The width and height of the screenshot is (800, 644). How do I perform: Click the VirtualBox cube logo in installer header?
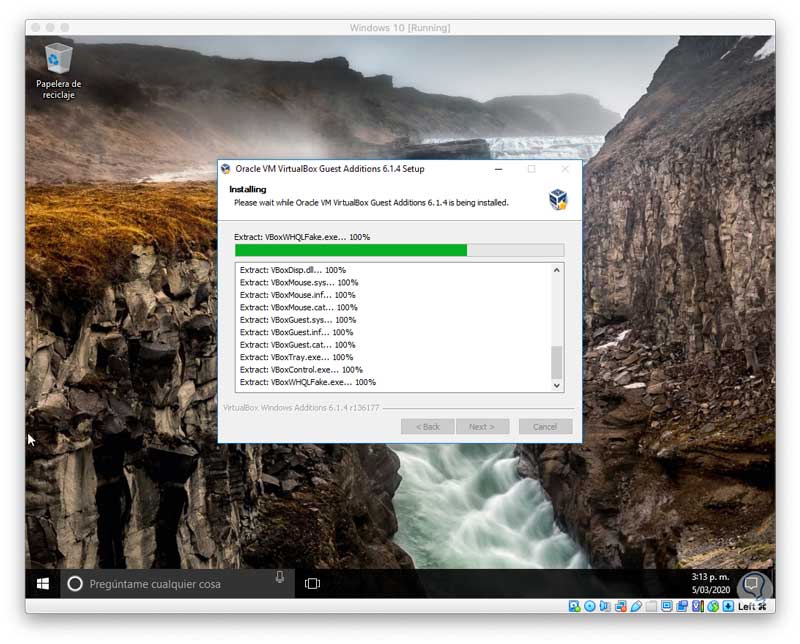click(558, 199)
